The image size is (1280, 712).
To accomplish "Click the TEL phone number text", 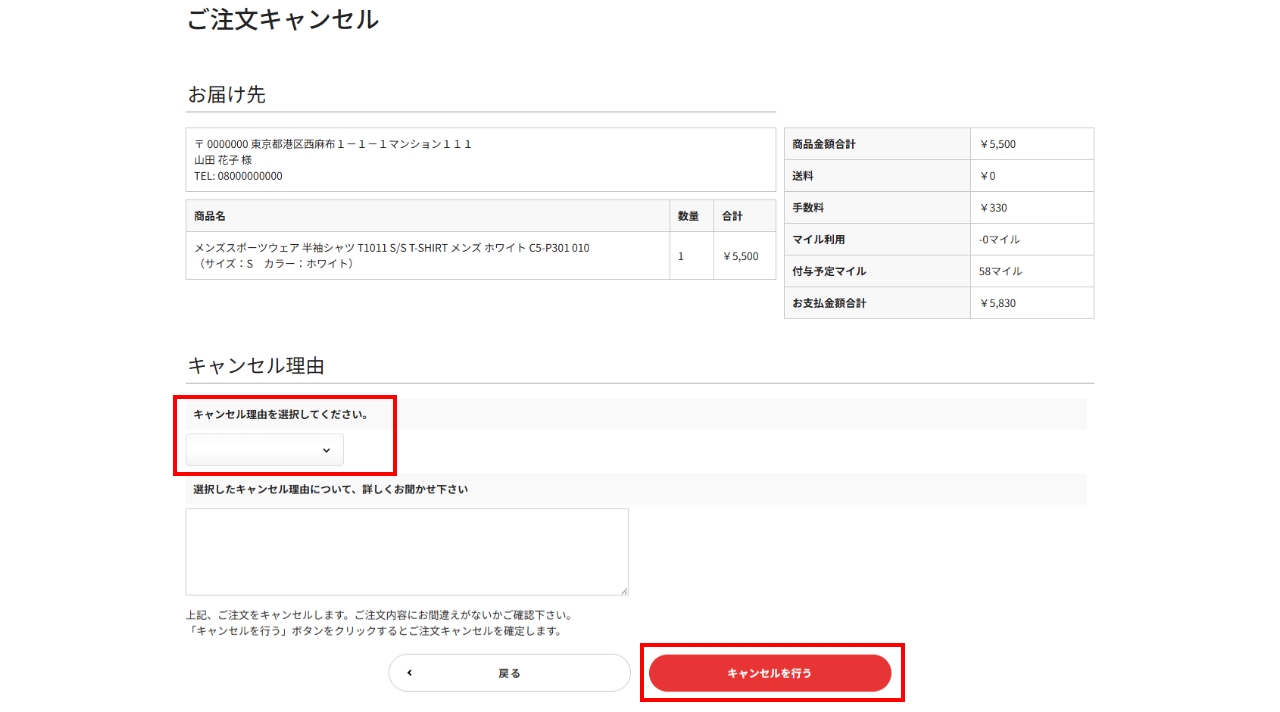I will click(238, 176).
